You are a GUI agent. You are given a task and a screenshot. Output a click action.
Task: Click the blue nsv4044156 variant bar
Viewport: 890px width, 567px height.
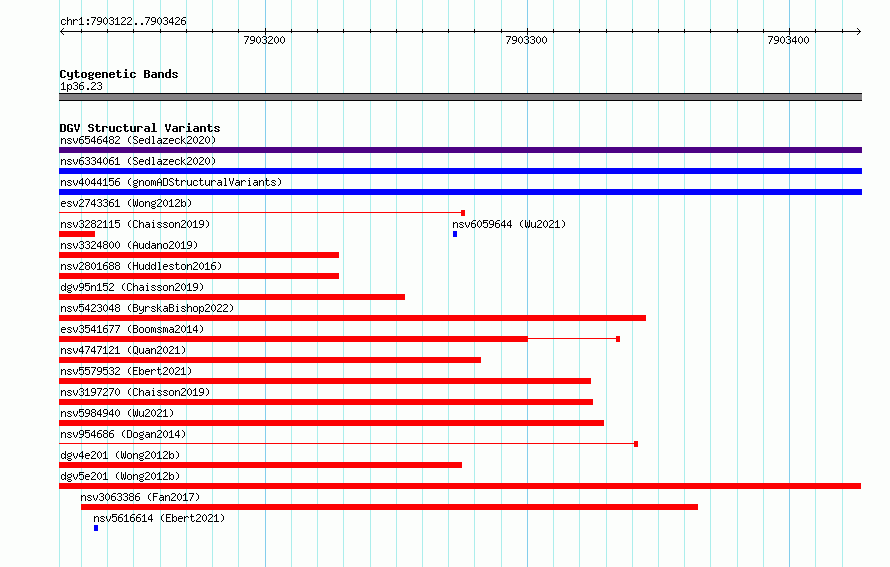pos(460,192)
